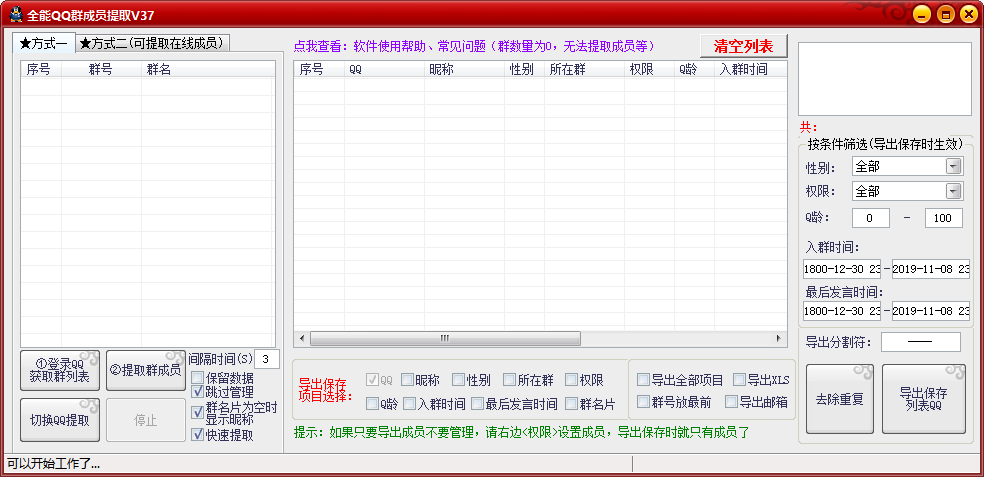984x477 pixels.
Task: Click the member list scrollbar right arrow
Action: (x=779, y=338)
